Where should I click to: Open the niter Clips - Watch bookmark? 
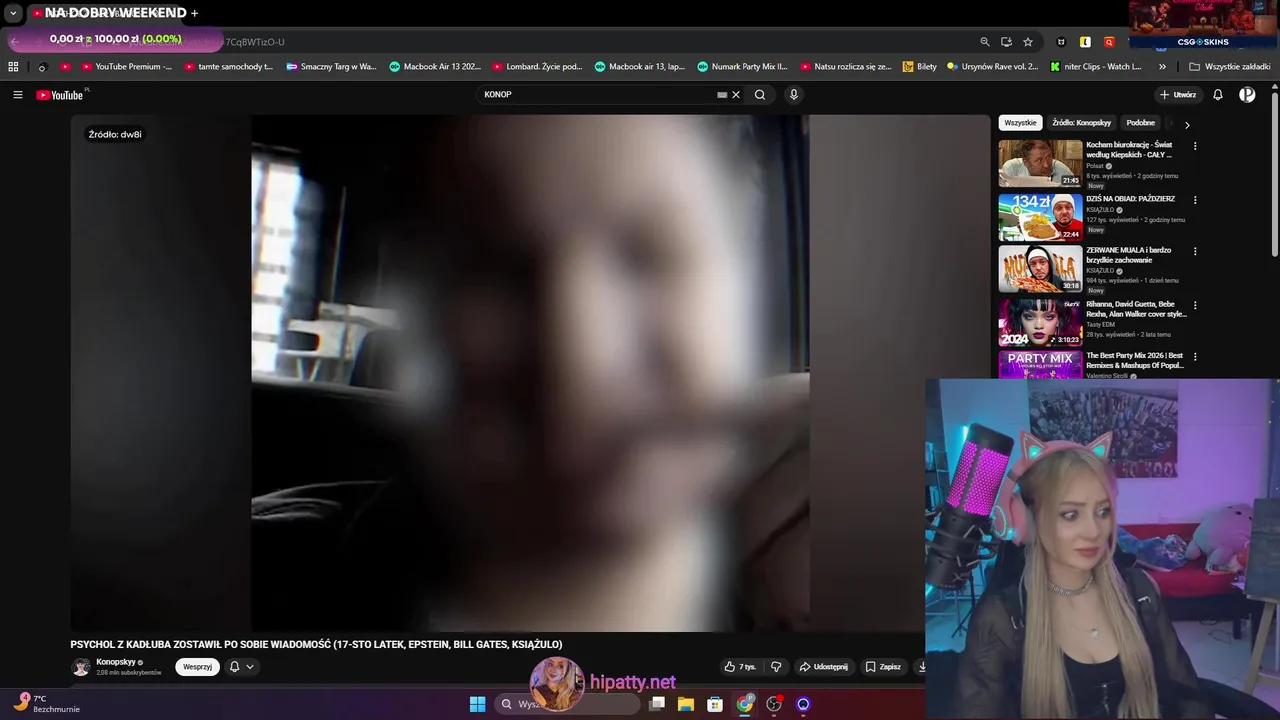click(x=1096, y=67)
